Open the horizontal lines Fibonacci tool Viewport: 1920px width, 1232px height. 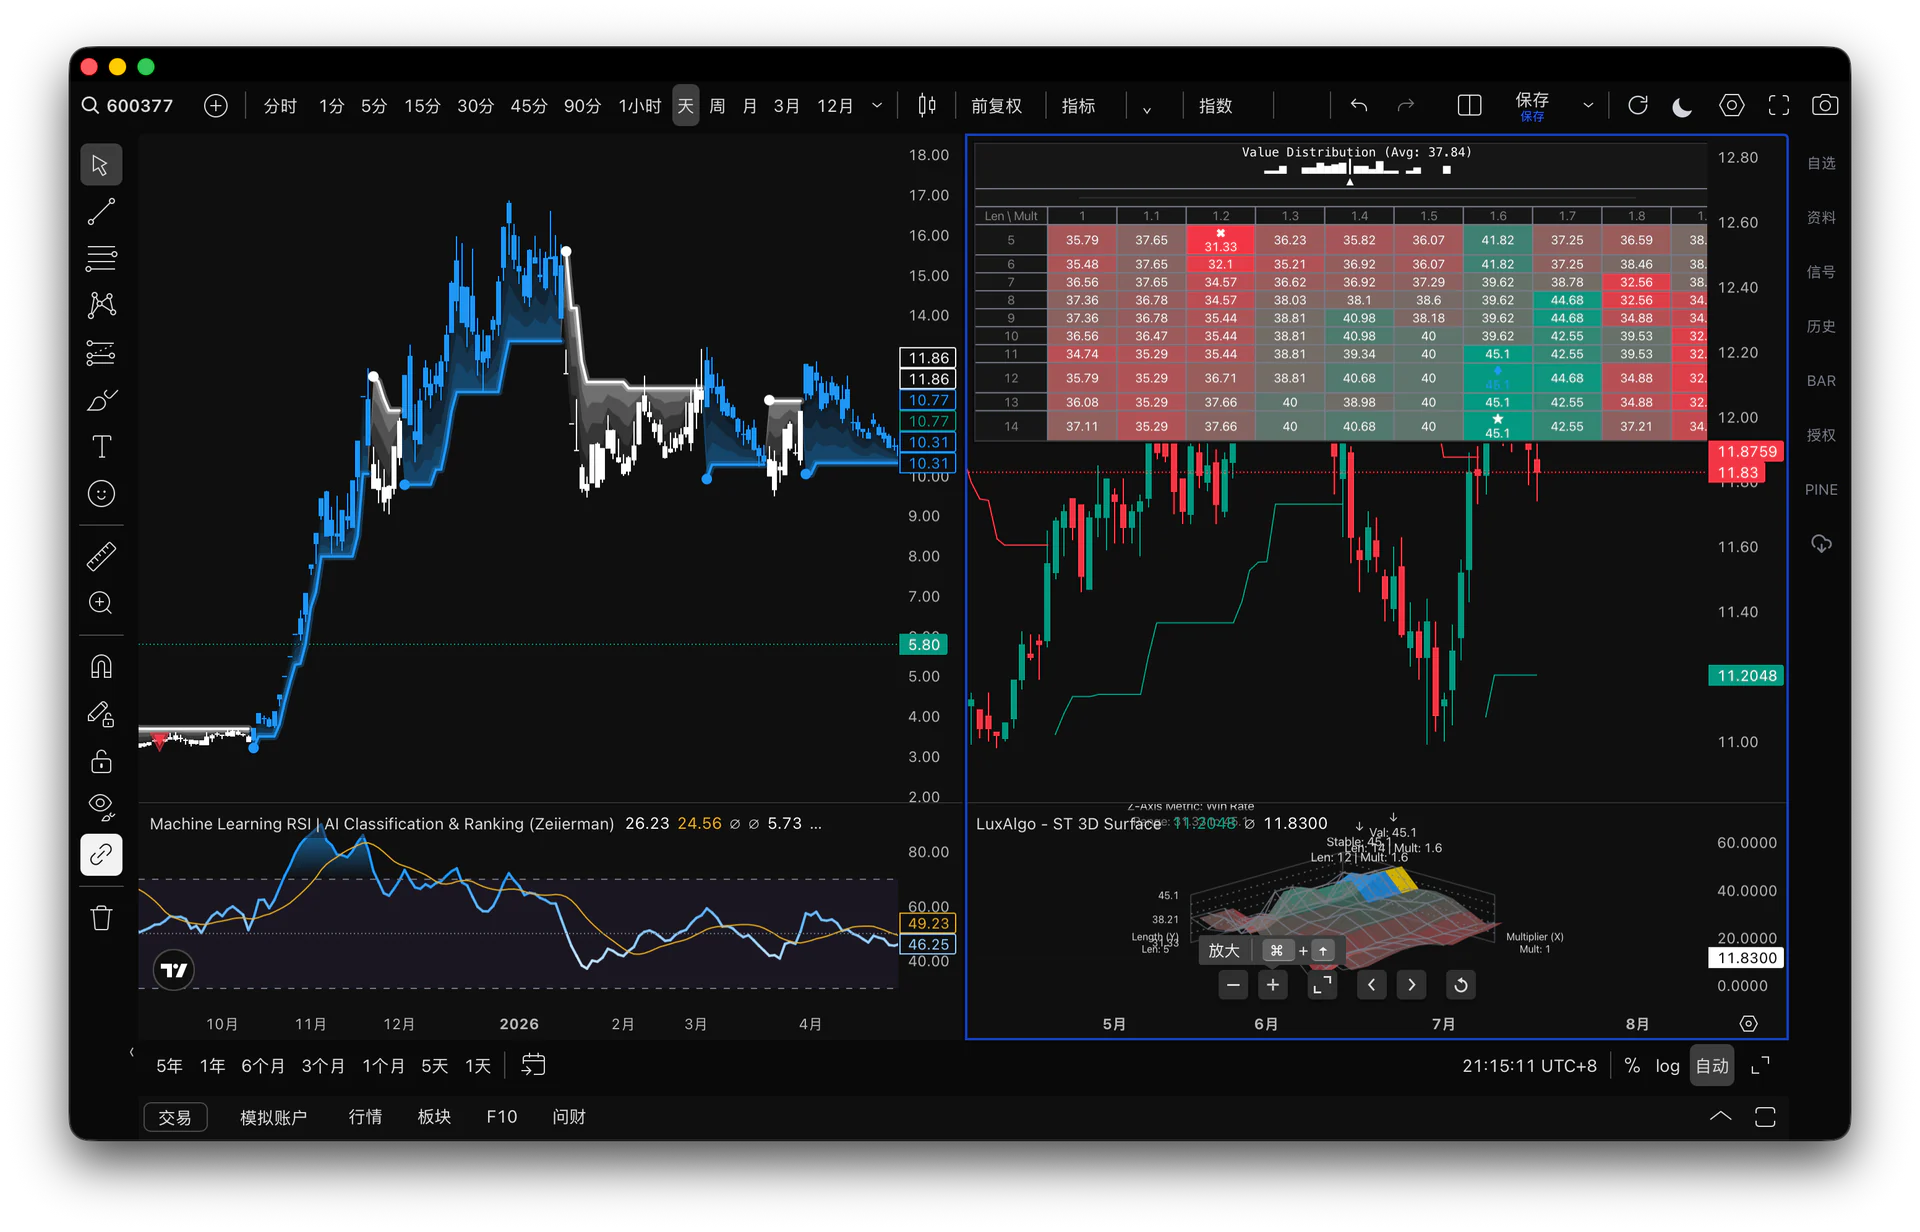point(101,258)
